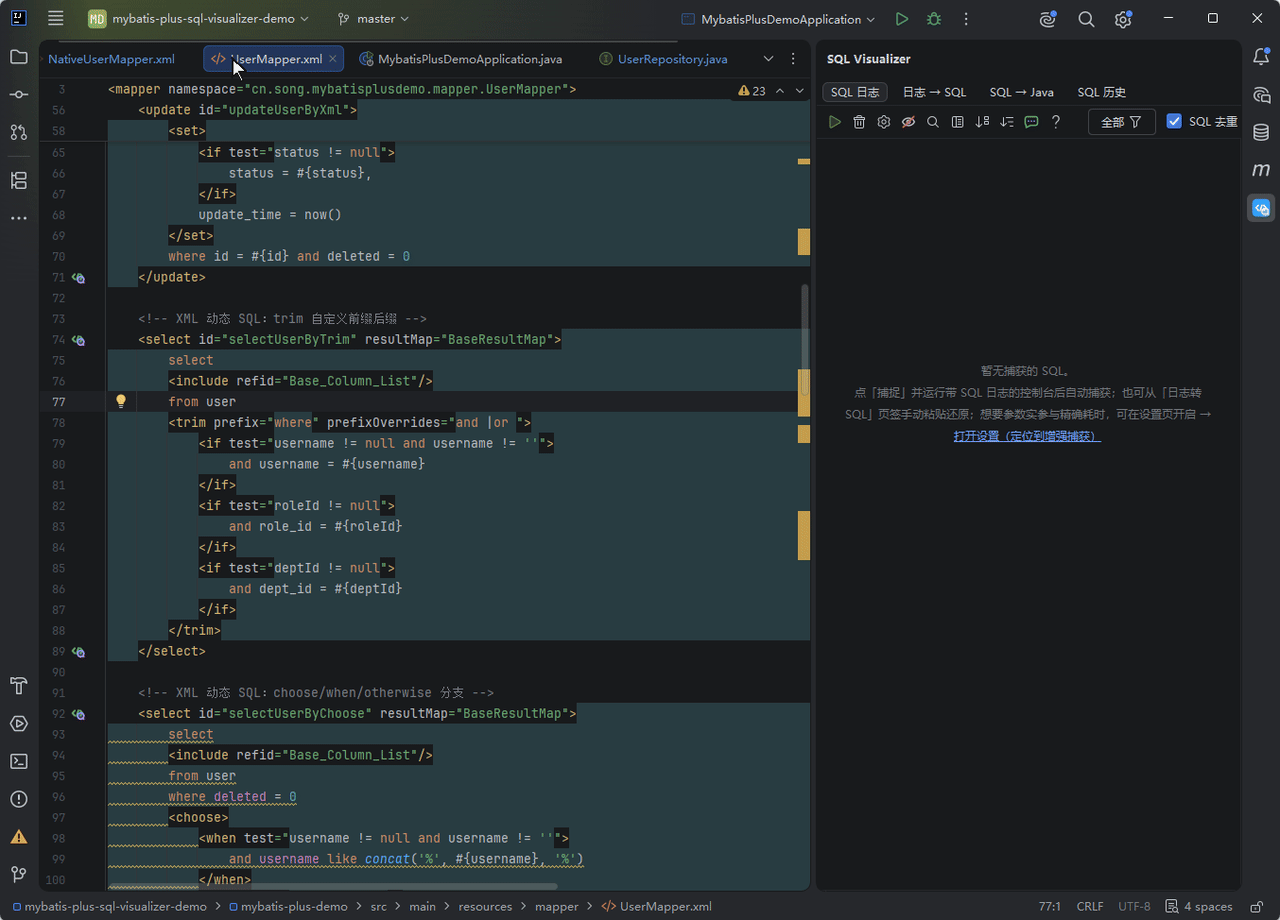Clear captured SQL with the trash icon

coord(859,122)
